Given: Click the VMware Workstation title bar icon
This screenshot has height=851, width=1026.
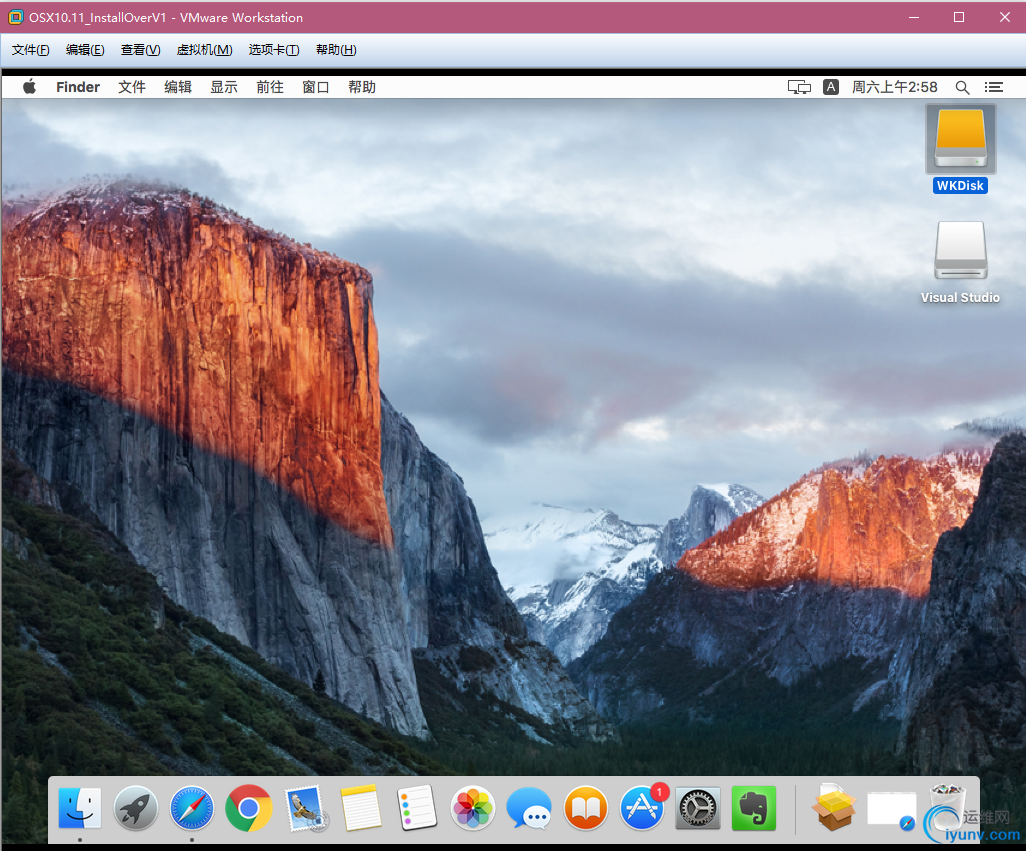Looking at the screenshot, I should coord(15,18).
